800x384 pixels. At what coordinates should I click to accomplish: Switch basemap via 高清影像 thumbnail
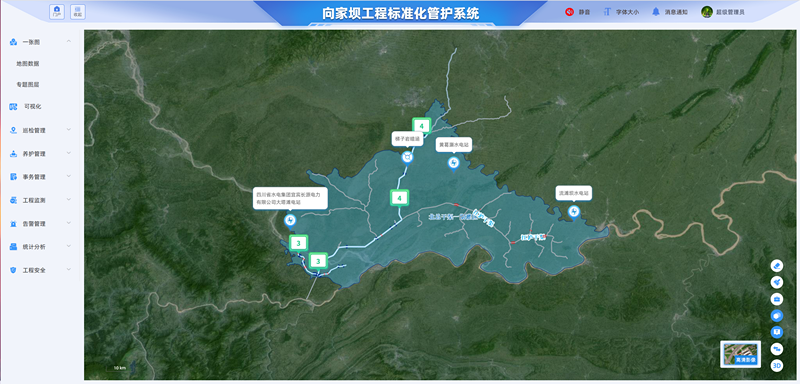coord(741,354)
